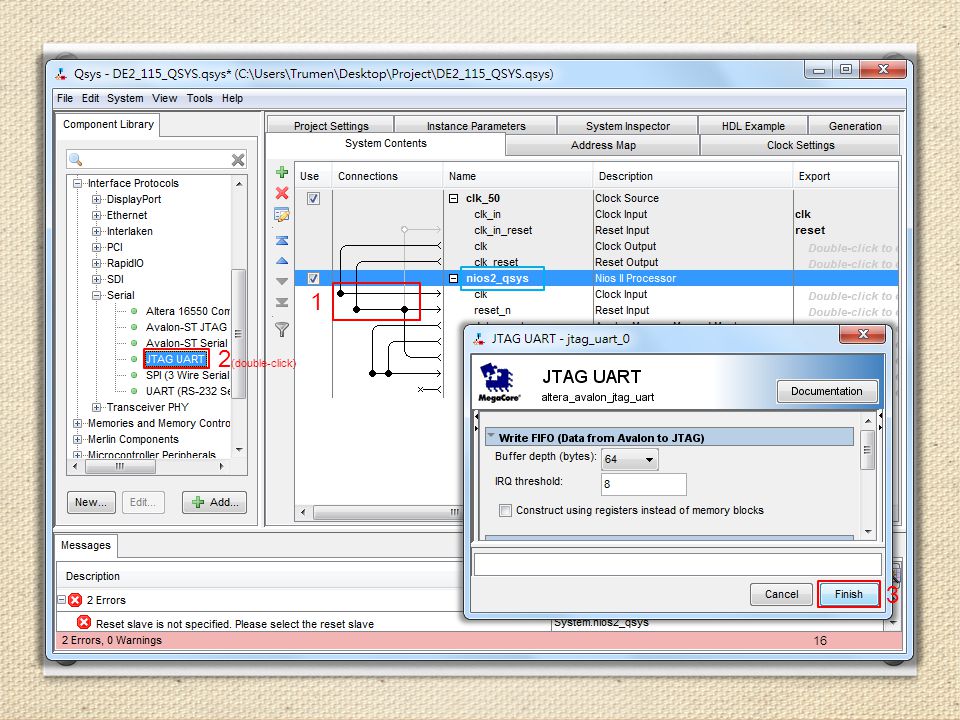Expand the DisplayPort tree node
Image resolution: width=960 pixels, height=720 pixels.
(96, 200)
